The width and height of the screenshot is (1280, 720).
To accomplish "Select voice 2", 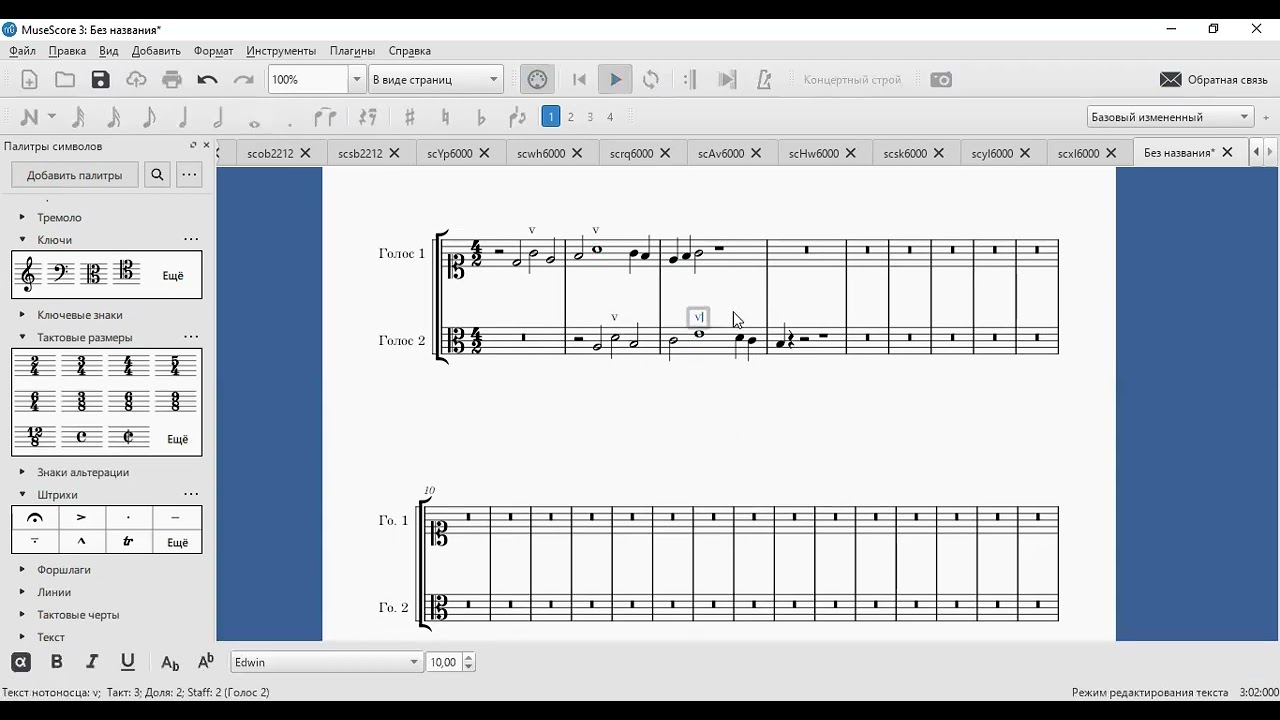I will click(571, 117).
